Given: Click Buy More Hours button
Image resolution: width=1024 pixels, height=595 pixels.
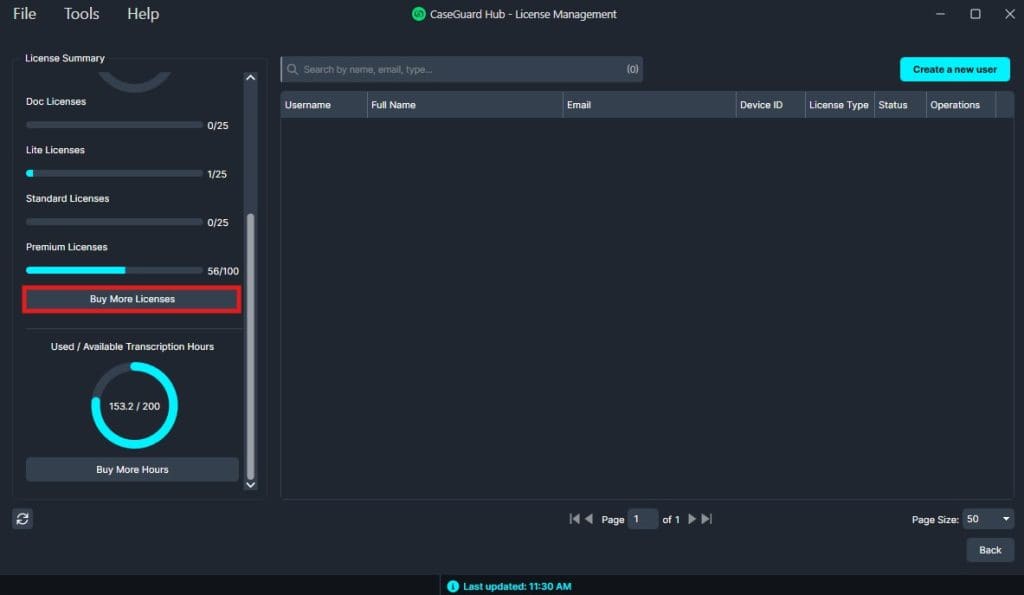Looking at the screenshot, I should [132, 470].
